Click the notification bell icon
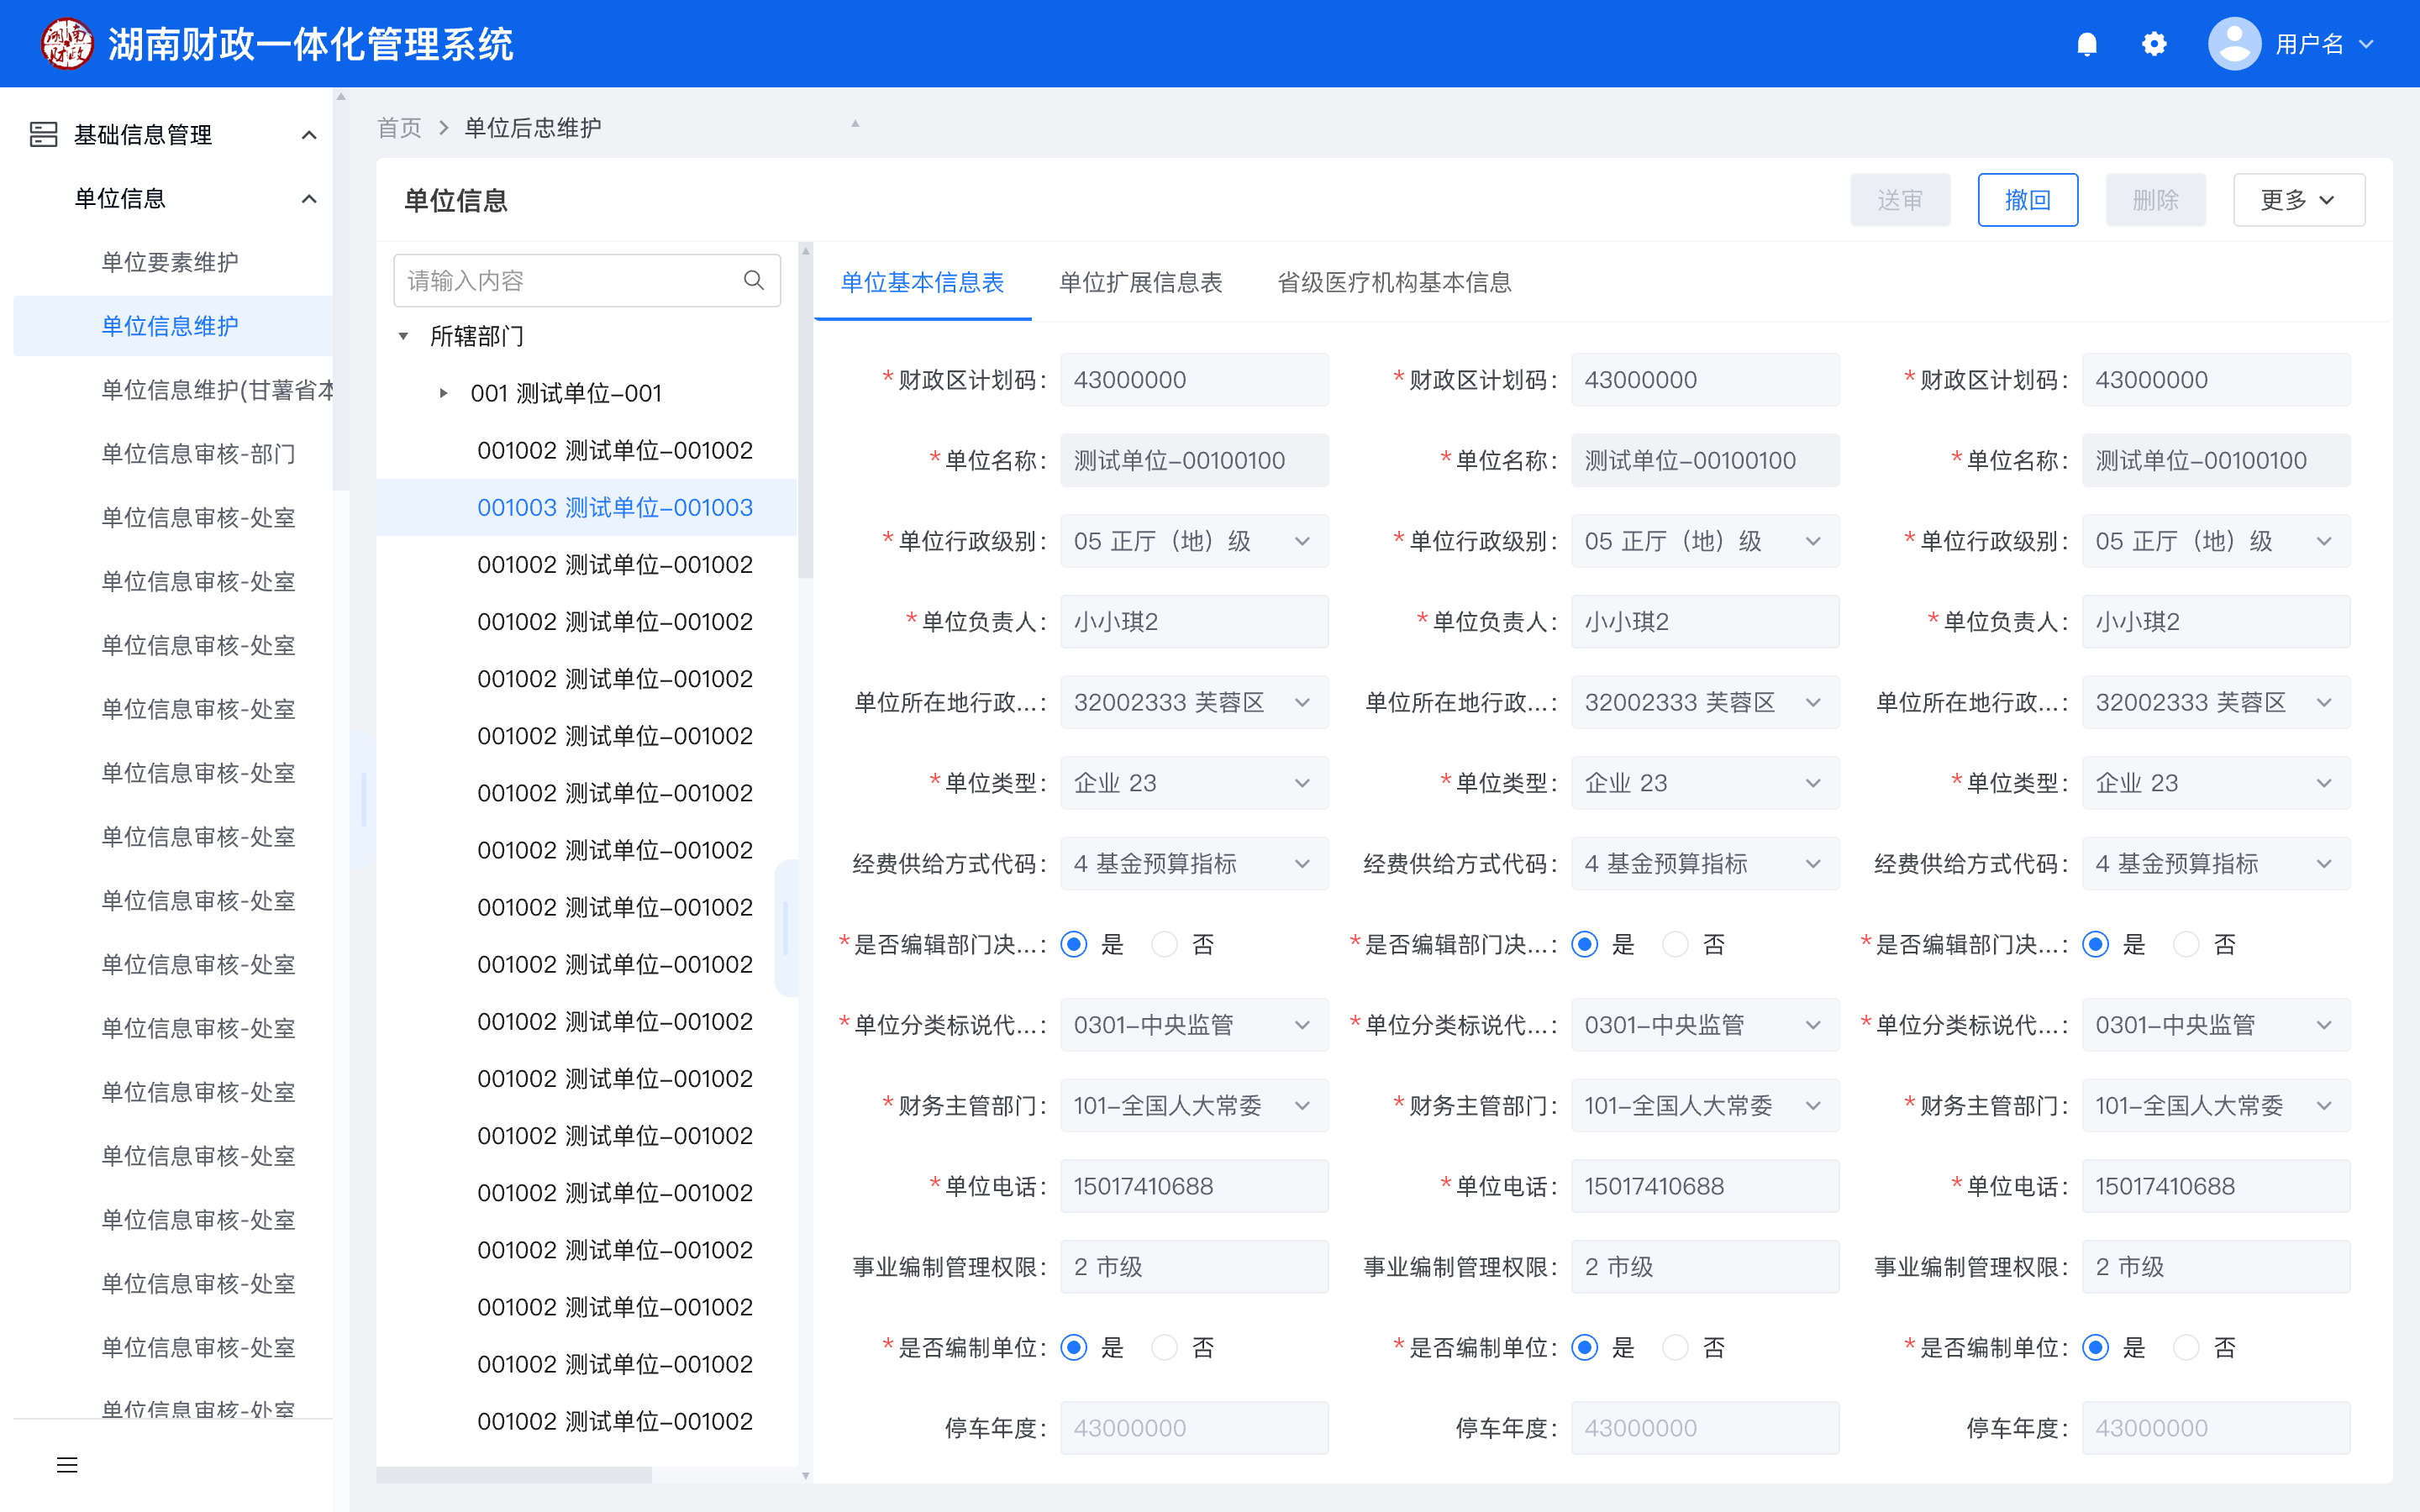This screenshot has height=1512, width=2420. tap(2086, 44)
